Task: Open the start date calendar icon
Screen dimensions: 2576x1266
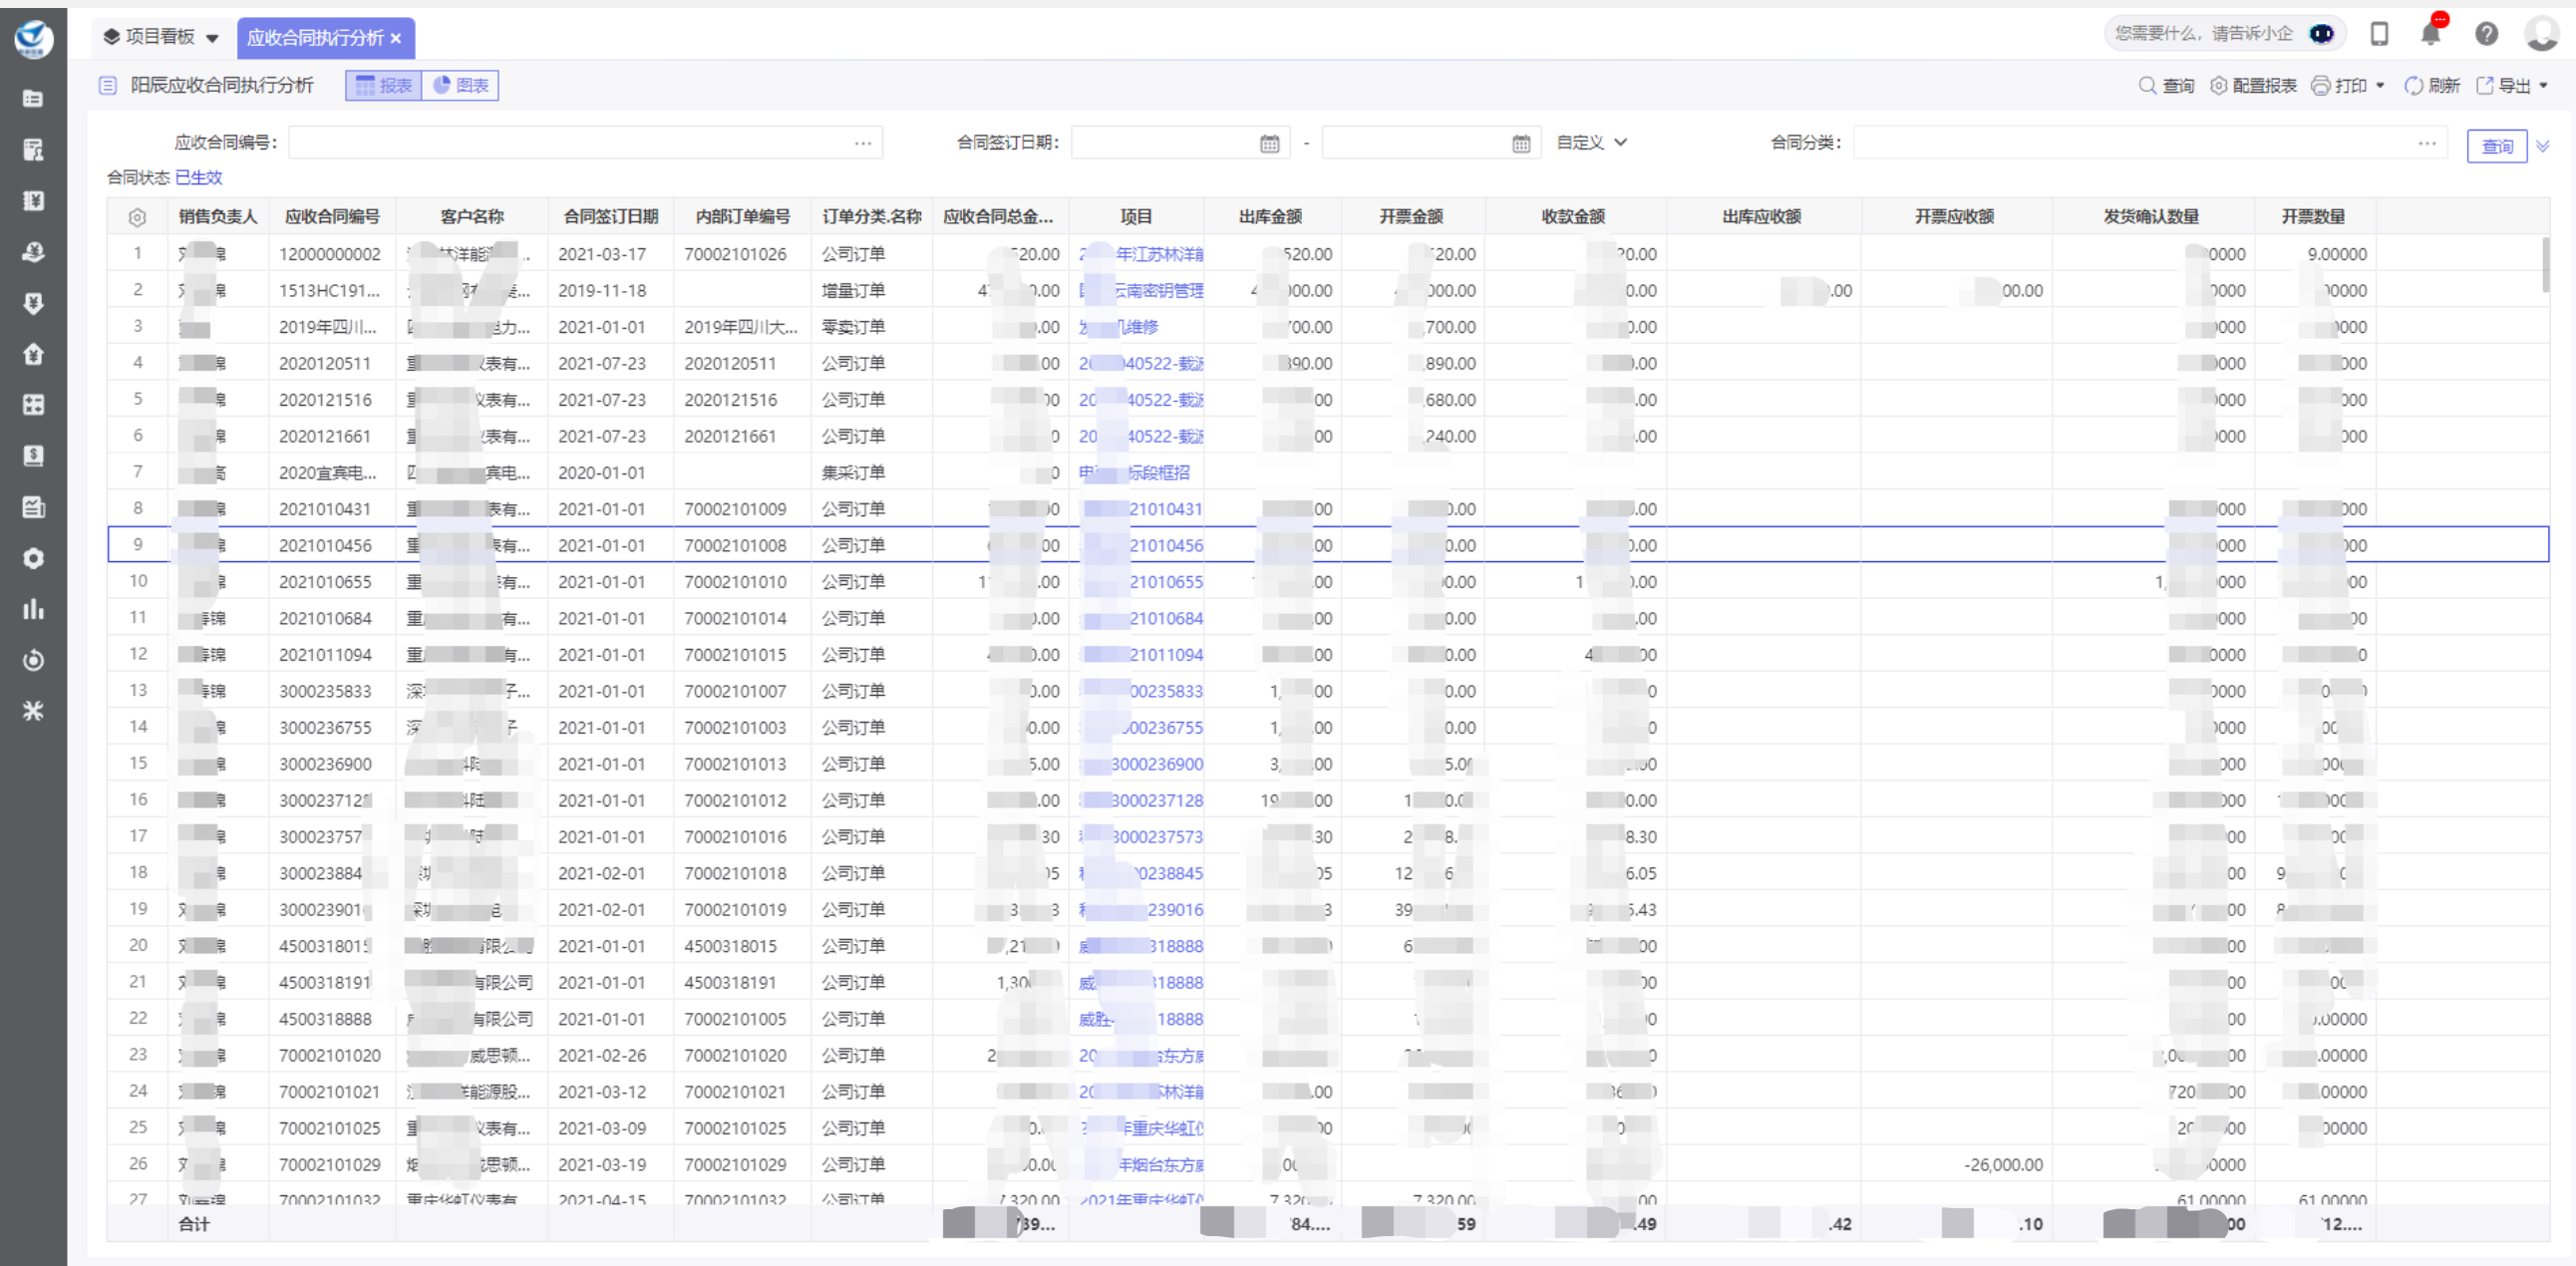Action: pyautogui.click(x=1269, y=144)
